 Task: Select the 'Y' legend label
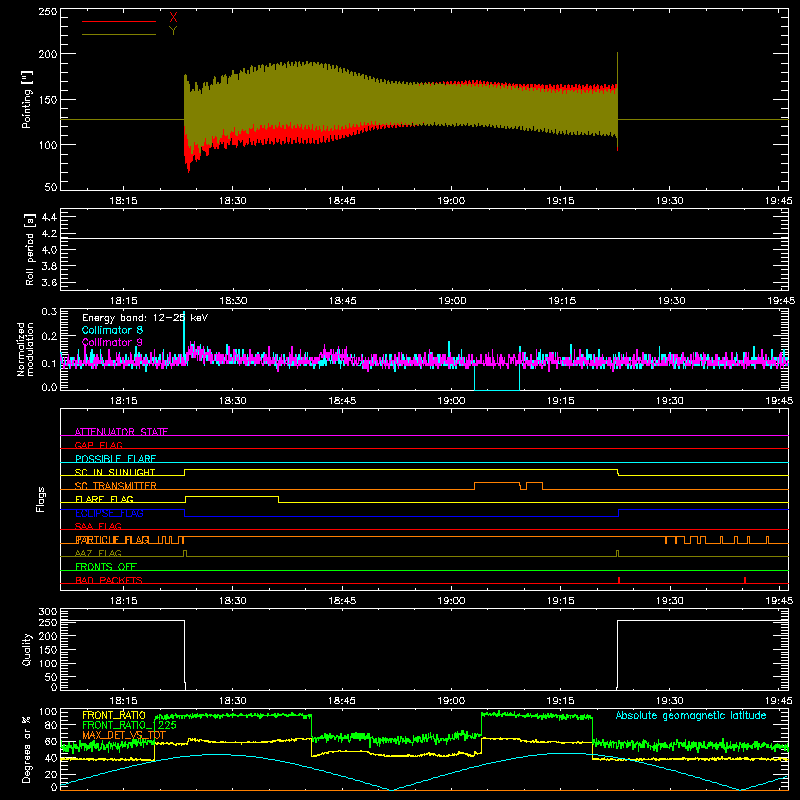(173, 31)
